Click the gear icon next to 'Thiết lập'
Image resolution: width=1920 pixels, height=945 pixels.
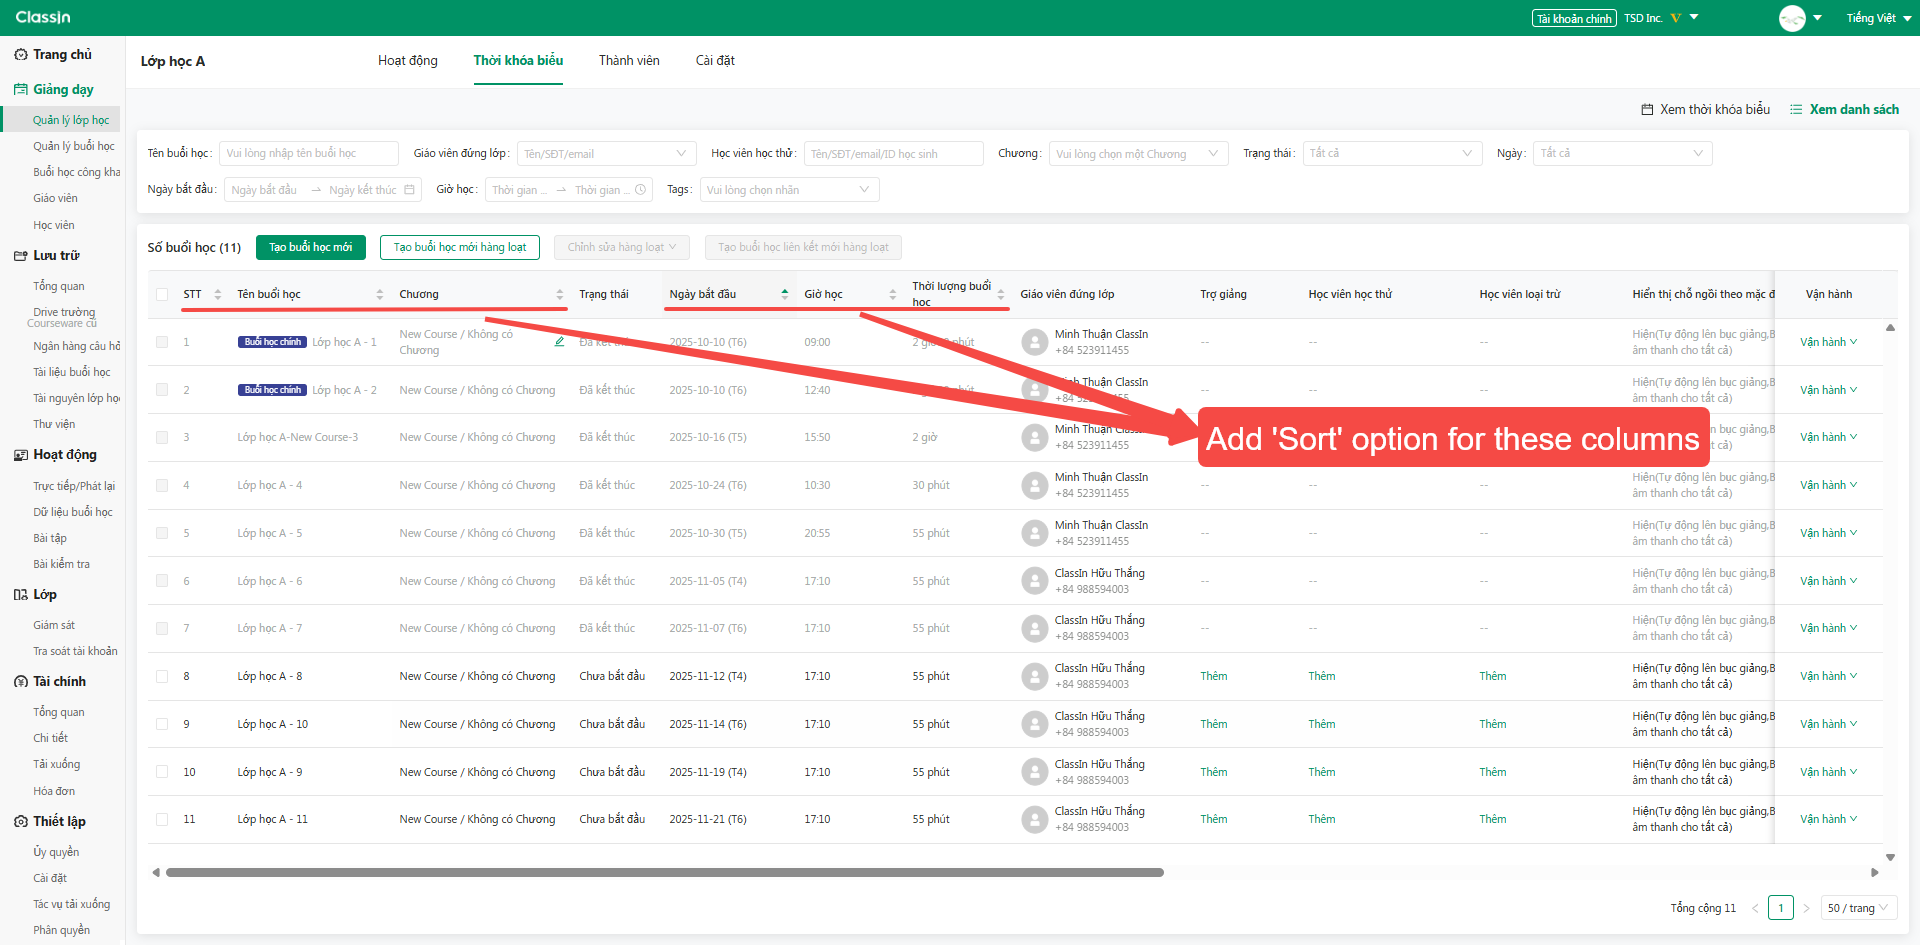[19, 821]
